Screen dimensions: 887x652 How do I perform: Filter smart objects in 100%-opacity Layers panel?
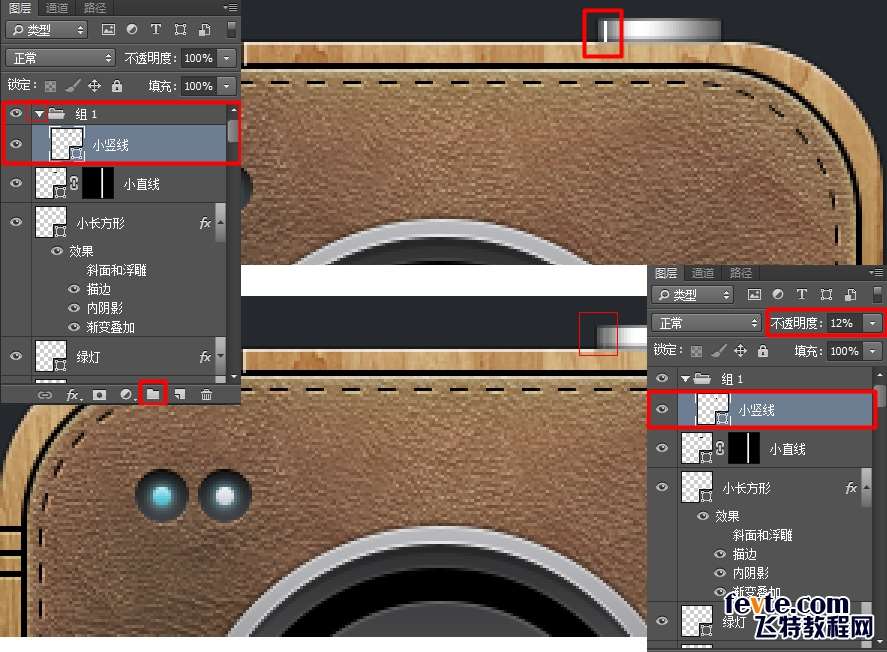click(x=205, y=29)
